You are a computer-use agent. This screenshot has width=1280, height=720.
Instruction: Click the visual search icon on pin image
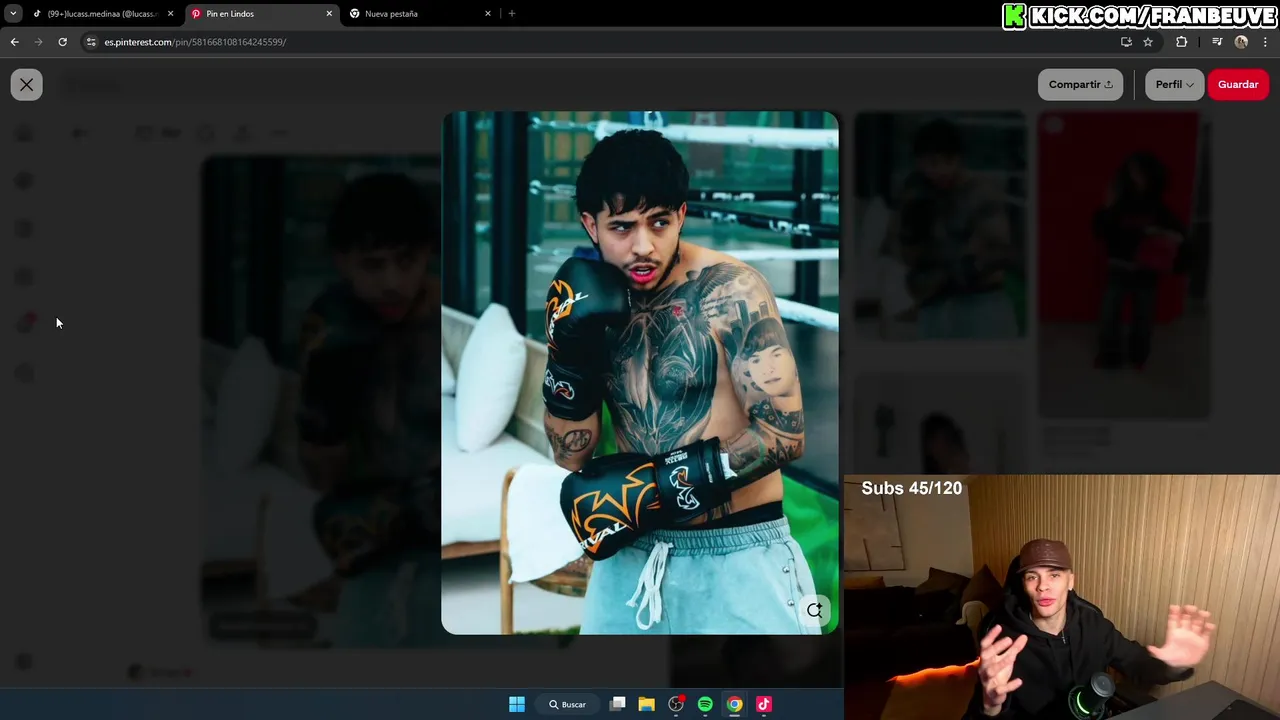click(815, 610)
